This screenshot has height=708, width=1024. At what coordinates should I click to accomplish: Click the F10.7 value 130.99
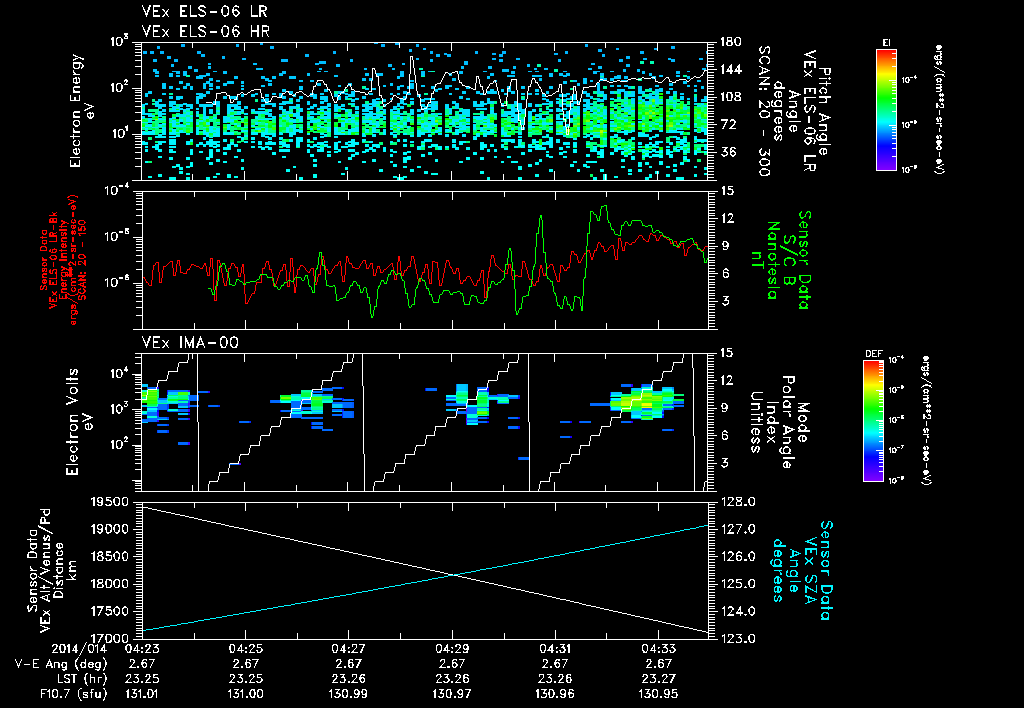pyautogui.click(x=348, y=694)
